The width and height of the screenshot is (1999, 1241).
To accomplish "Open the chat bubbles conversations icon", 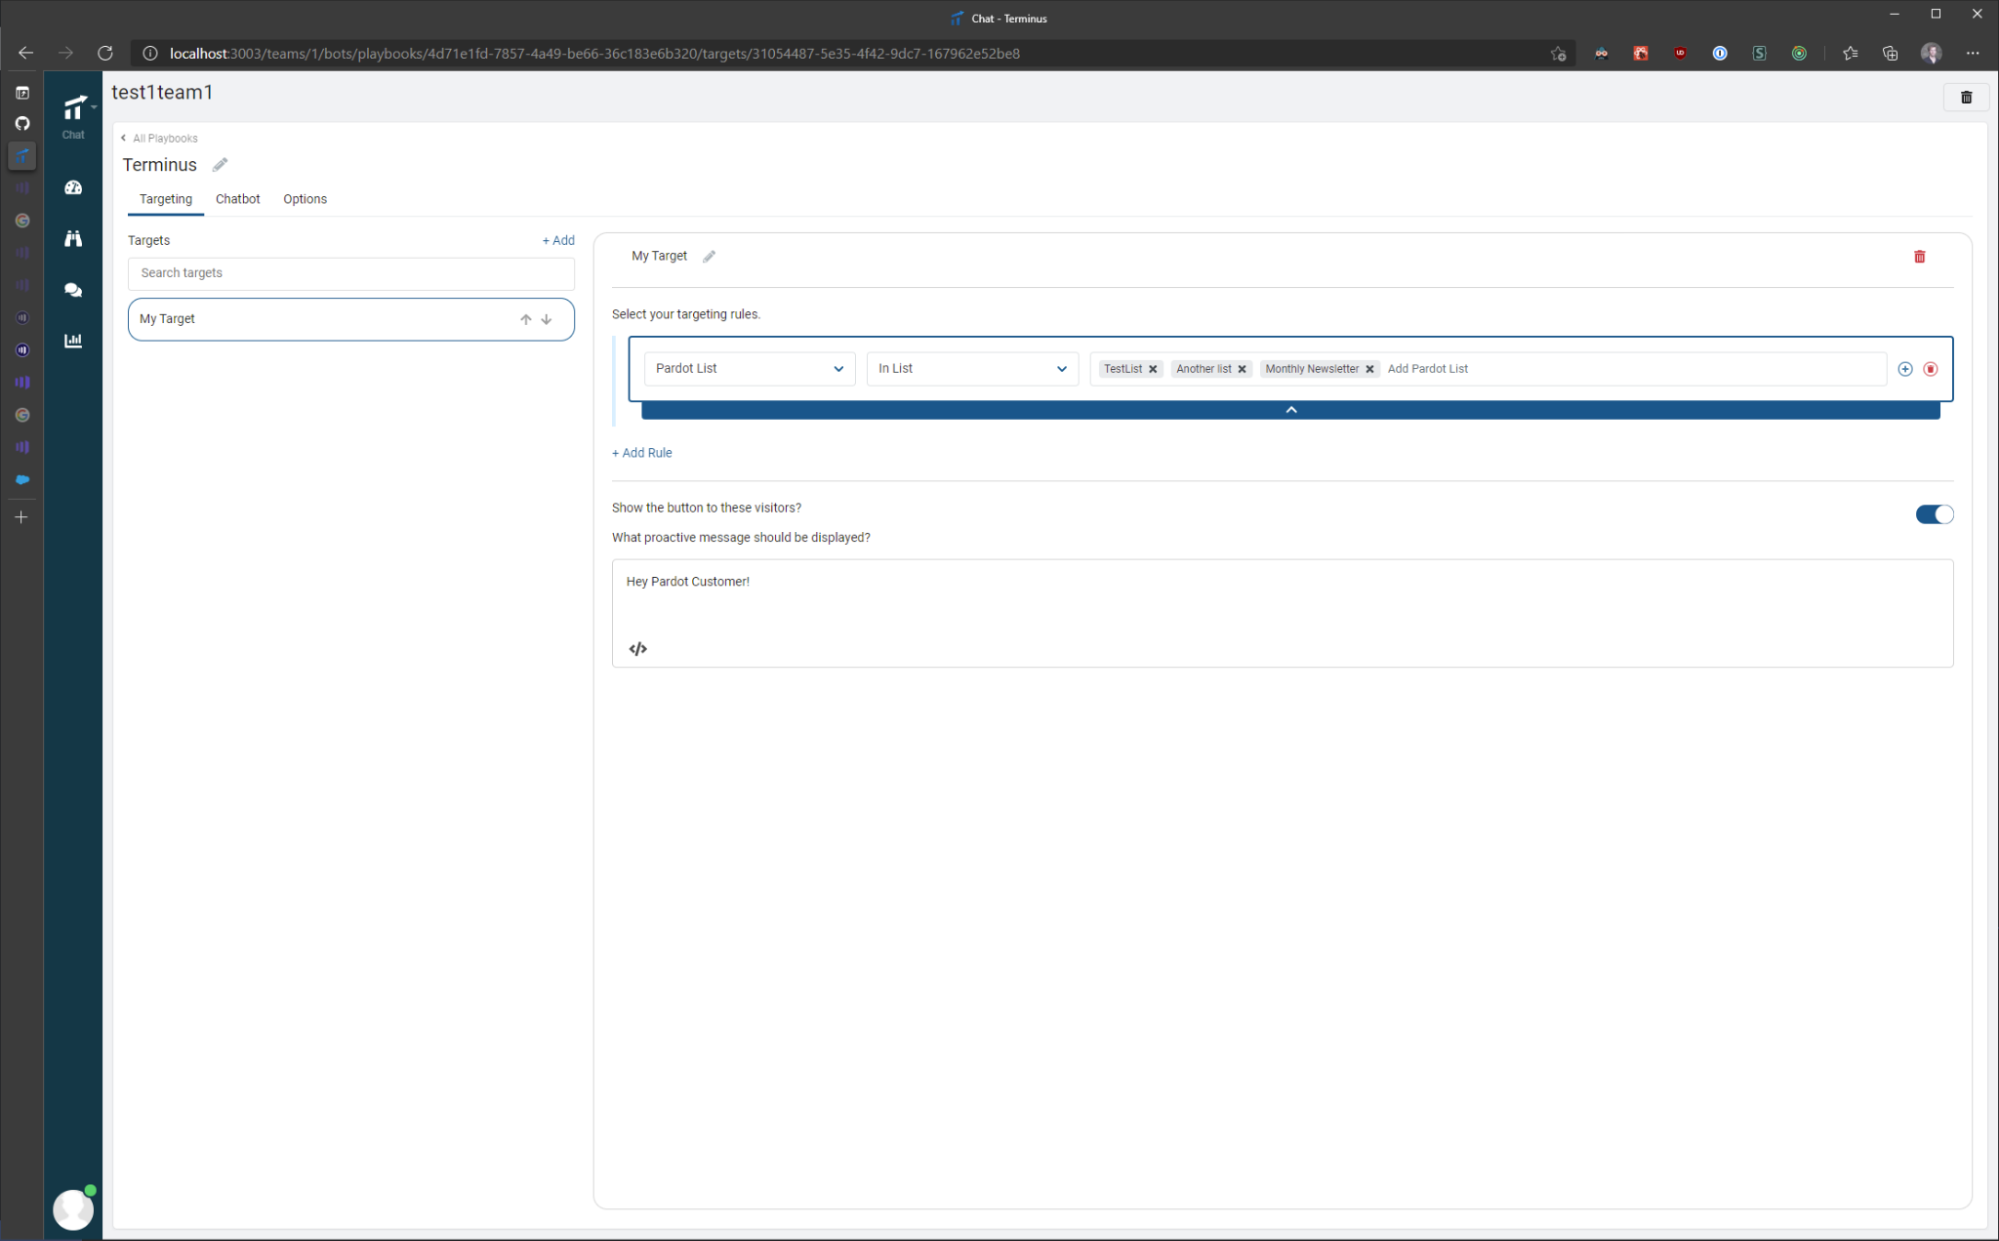I will coord(73,290).
